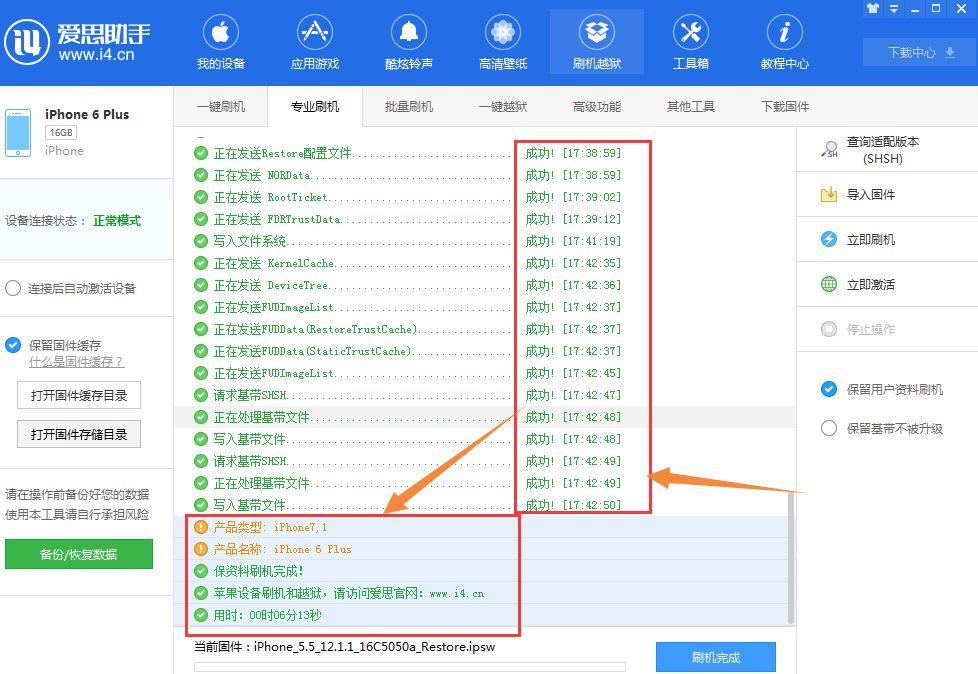Click the green check icon beside 写入文件系统
Viewport: 978px width, 674px height.
point(201,241)
